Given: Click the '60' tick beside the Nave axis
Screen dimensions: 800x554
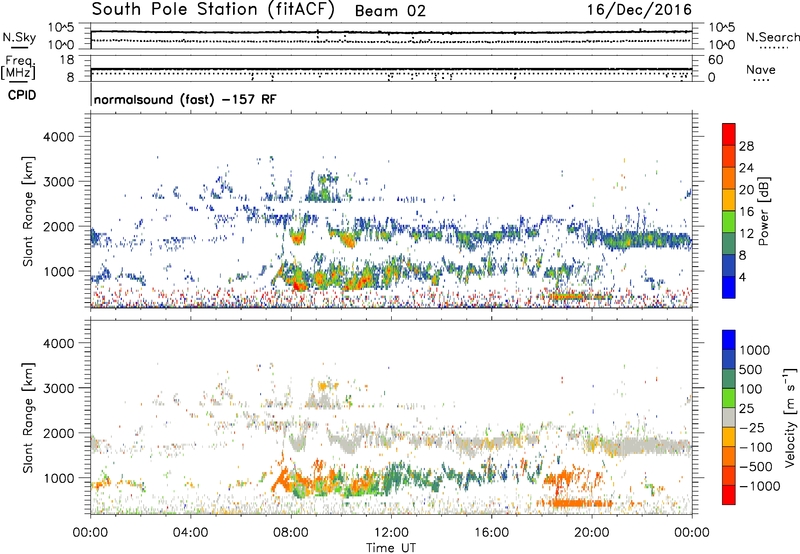Looking at the screenshot, I should 715,60.
